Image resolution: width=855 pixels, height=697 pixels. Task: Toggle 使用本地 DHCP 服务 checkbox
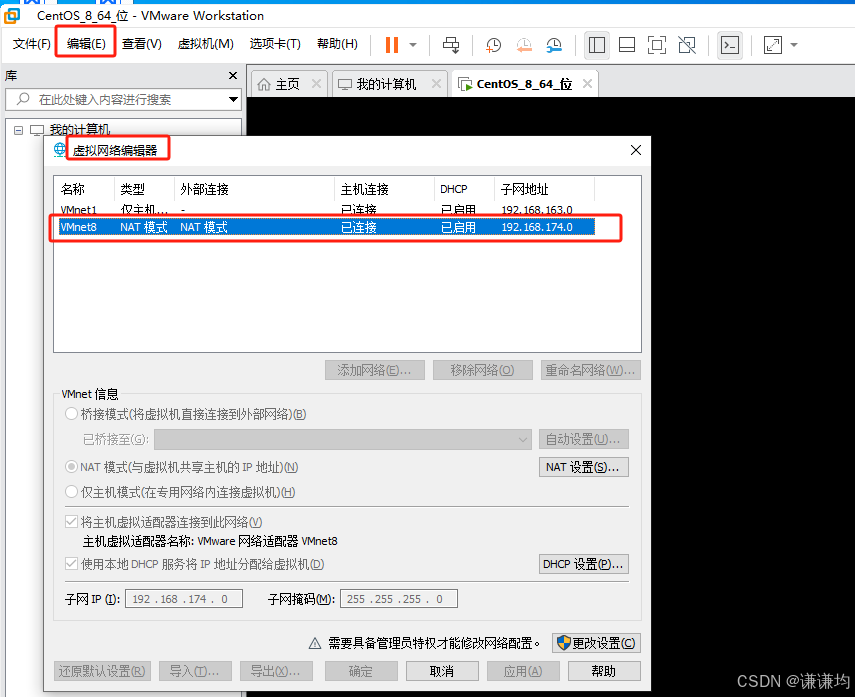coord(71,564)
